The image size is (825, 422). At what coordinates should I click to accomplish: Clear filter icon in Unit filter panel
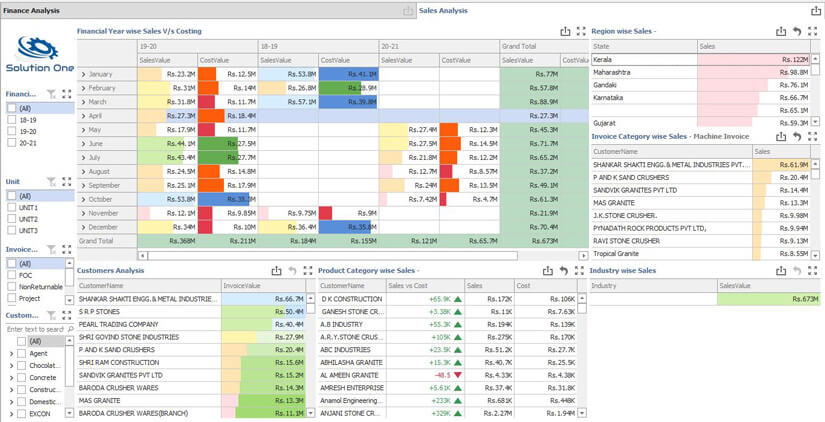tap(51, 182)
